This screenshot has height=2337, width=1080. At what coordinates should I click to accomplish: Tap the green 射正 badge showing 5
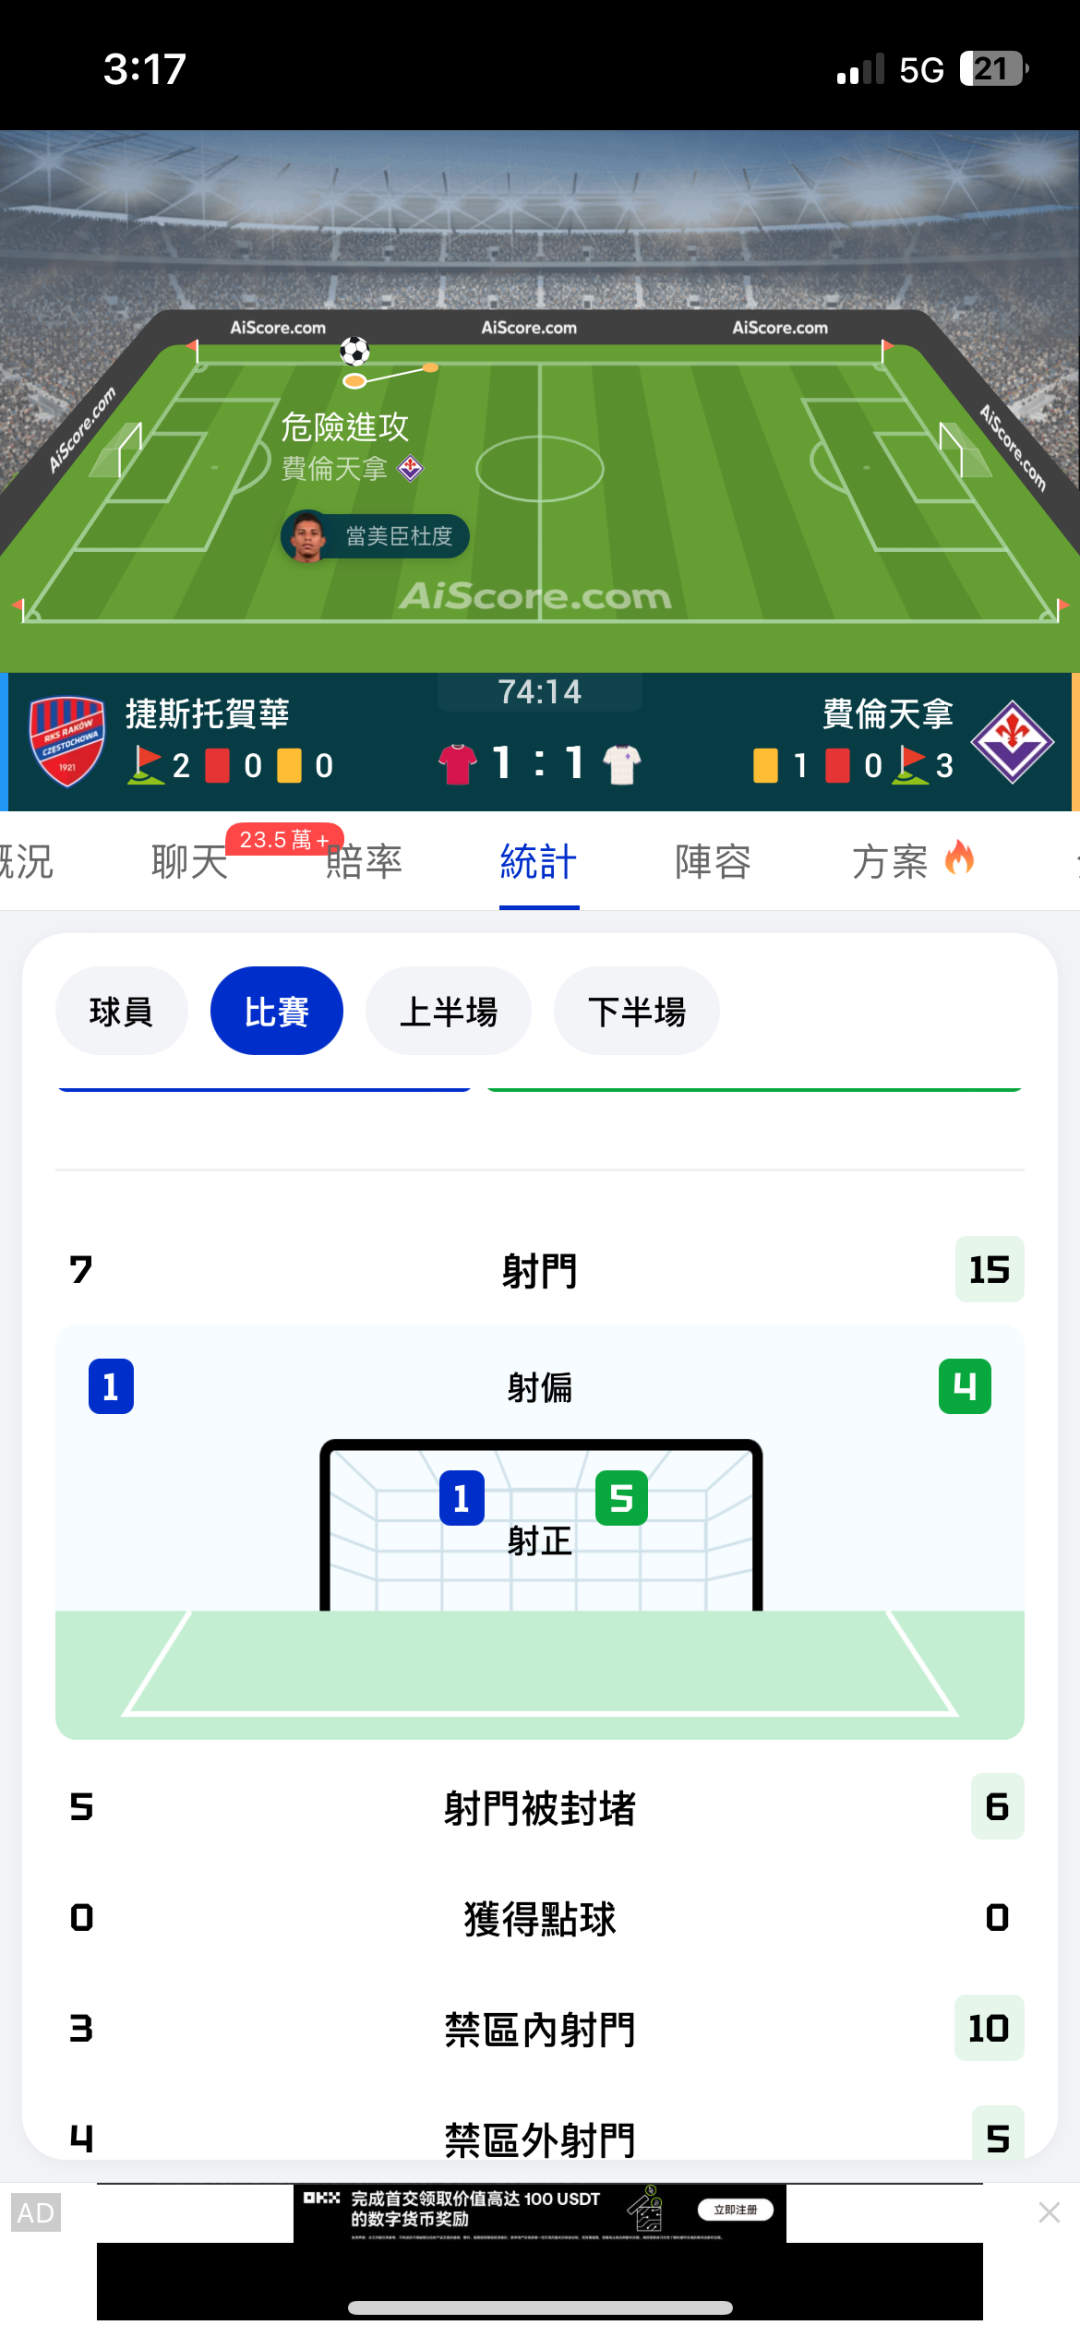(x=621, y=1498)
